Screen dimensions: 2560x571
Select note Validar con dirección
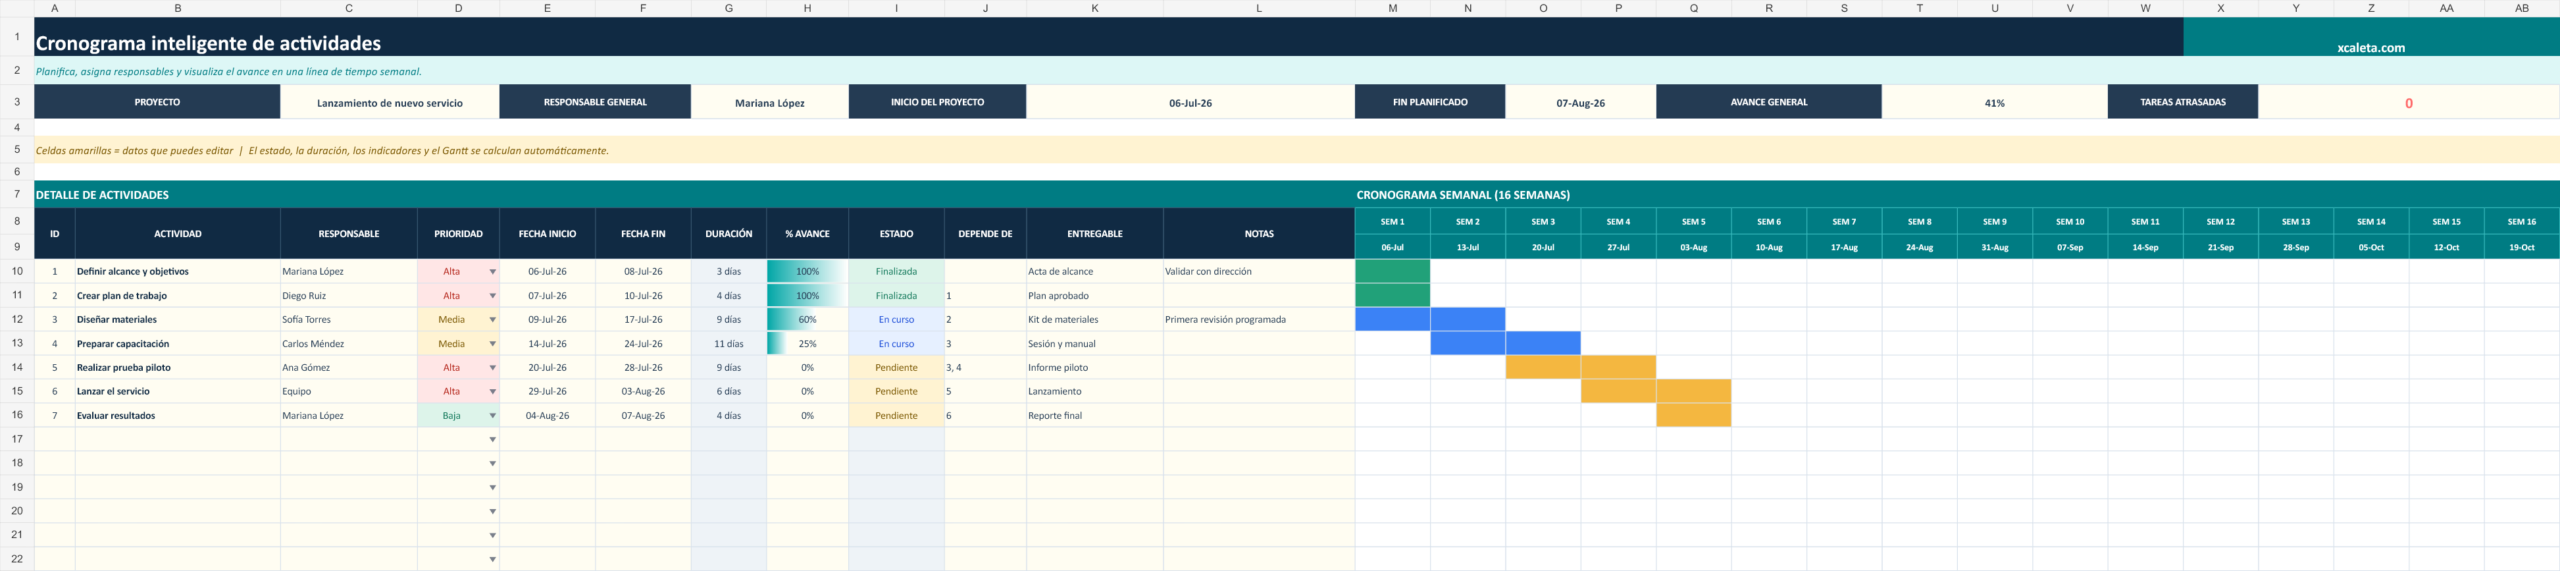1259,271
